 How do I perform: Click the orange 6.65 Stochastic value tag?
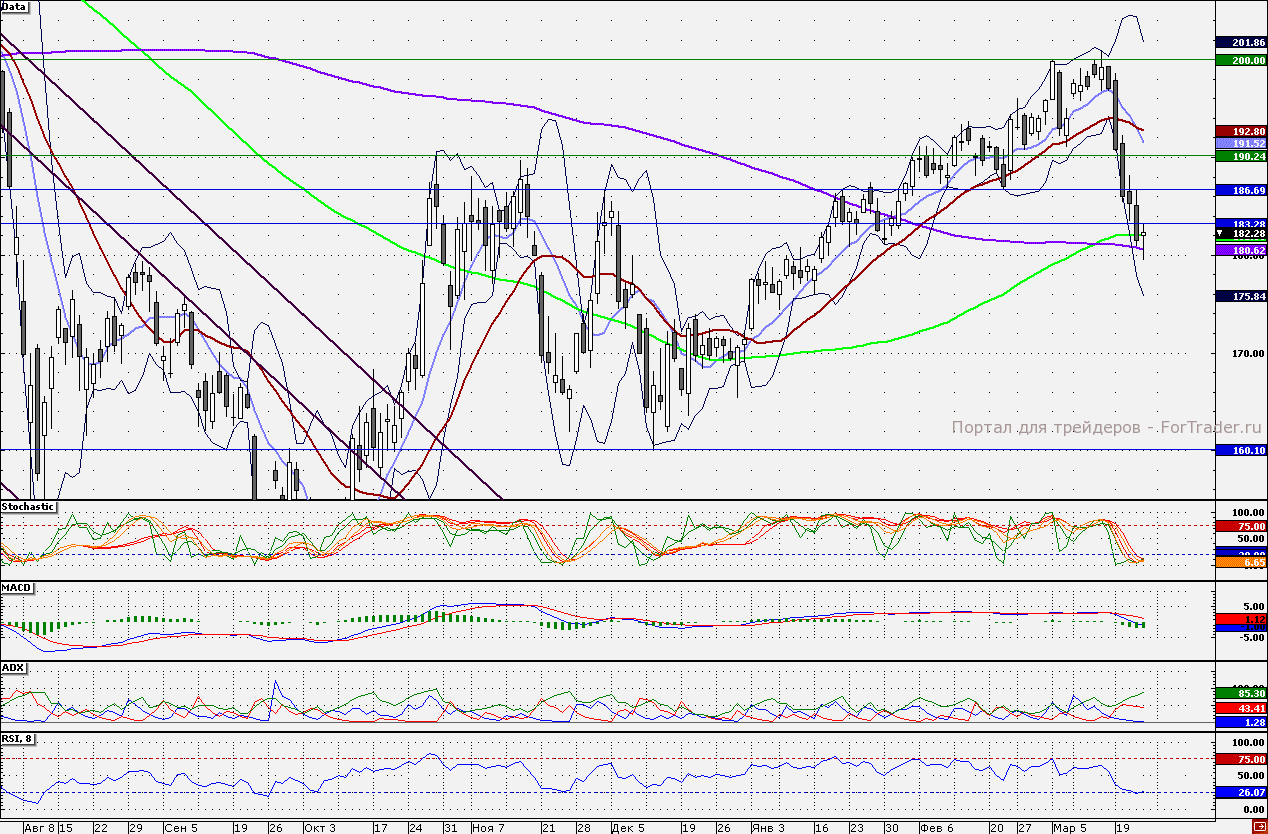point(1241,564)
